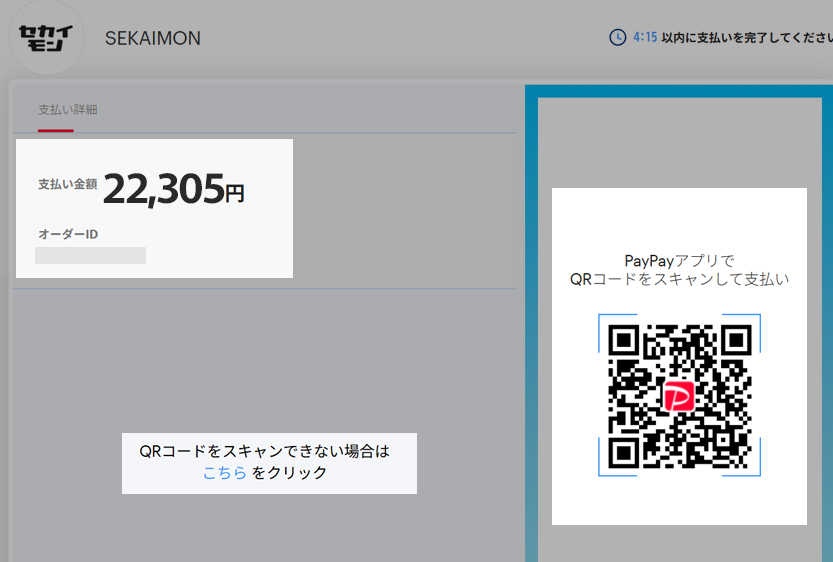Click the redacted order ID value field
833x562 pixels.
[91, 256]
